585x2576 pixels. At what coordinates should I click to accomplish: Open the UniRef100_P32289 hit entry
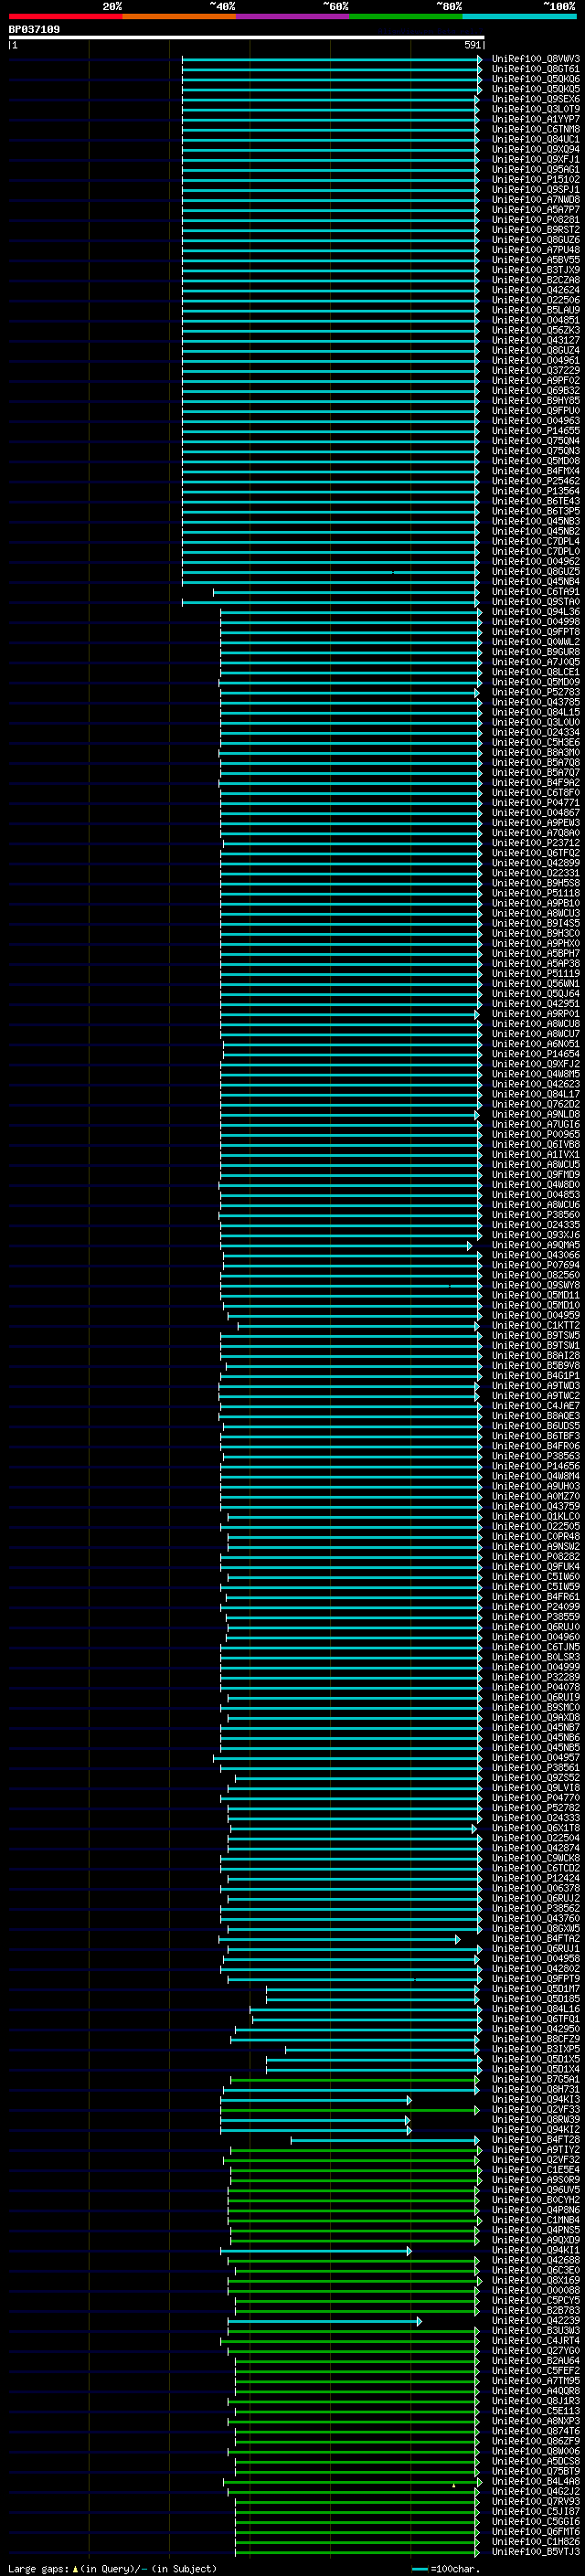click(535, 1677)
